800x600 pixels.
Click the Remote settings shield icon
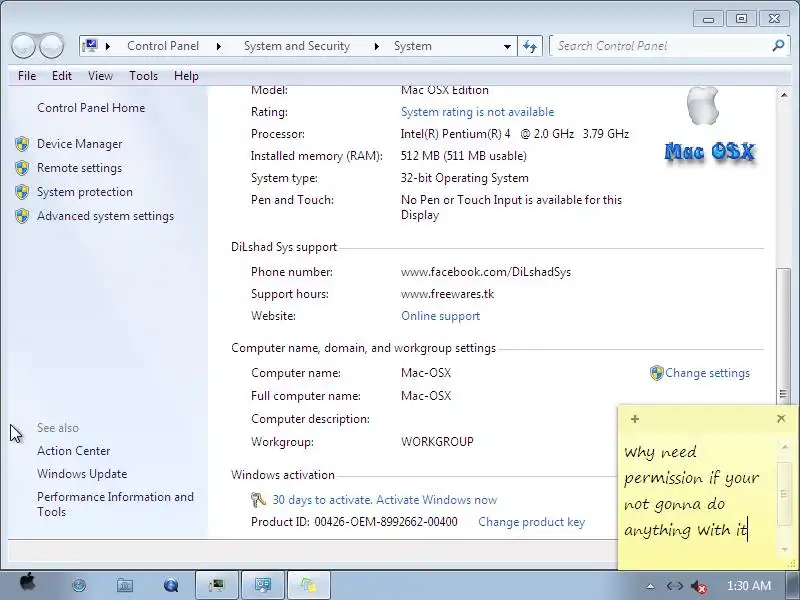(22, 168)
